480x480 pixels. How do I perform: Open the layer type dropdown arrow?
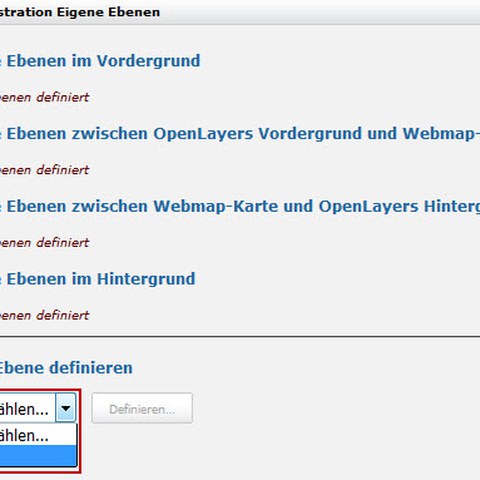[66, 408]
